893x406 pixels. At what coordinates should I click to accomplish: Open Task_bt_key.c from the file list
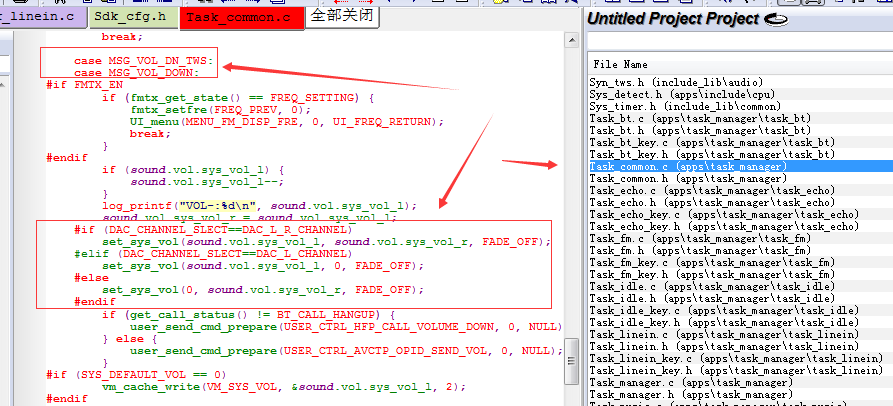pyautogui.click(x=712, y=142)
